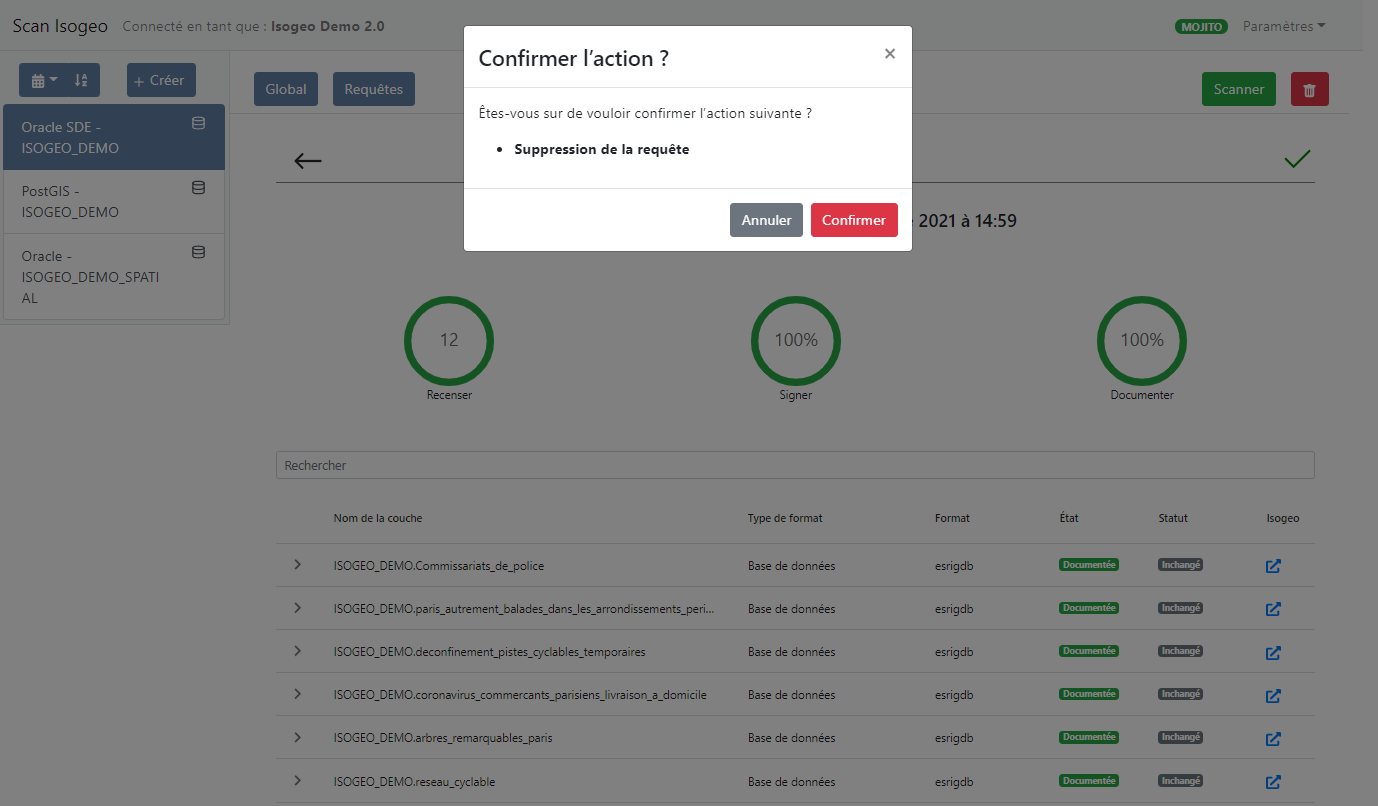Expand the paris_autrement_balades row

297,608
